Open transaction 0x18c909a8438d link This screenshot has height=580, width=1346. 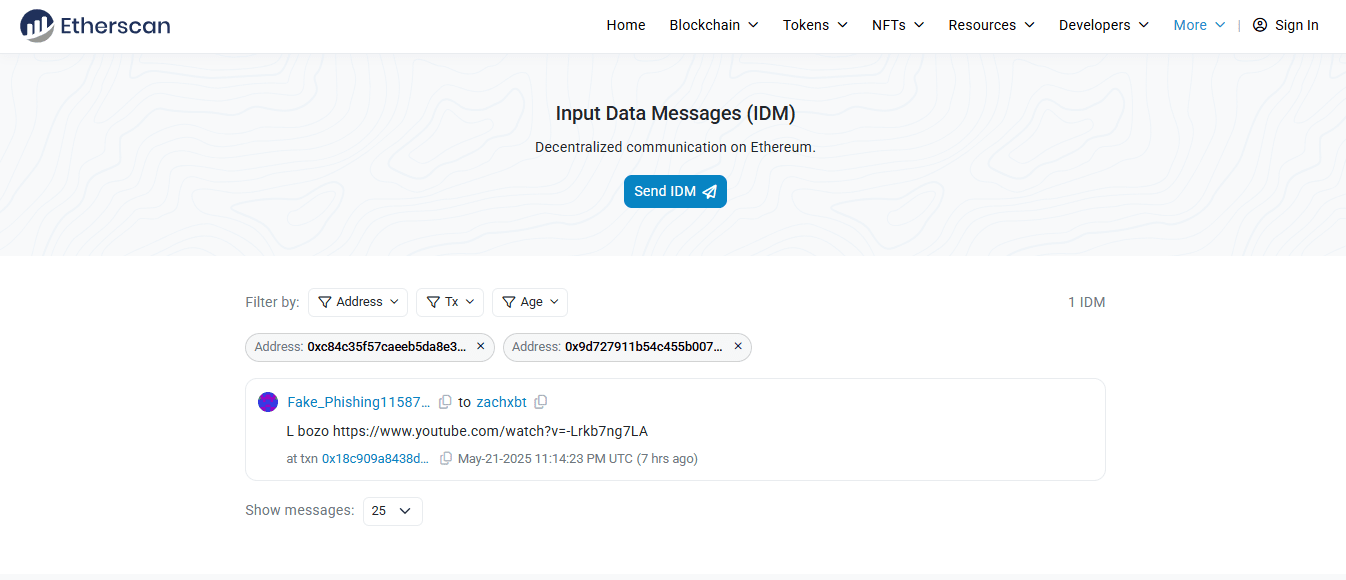tap(375, 459)
